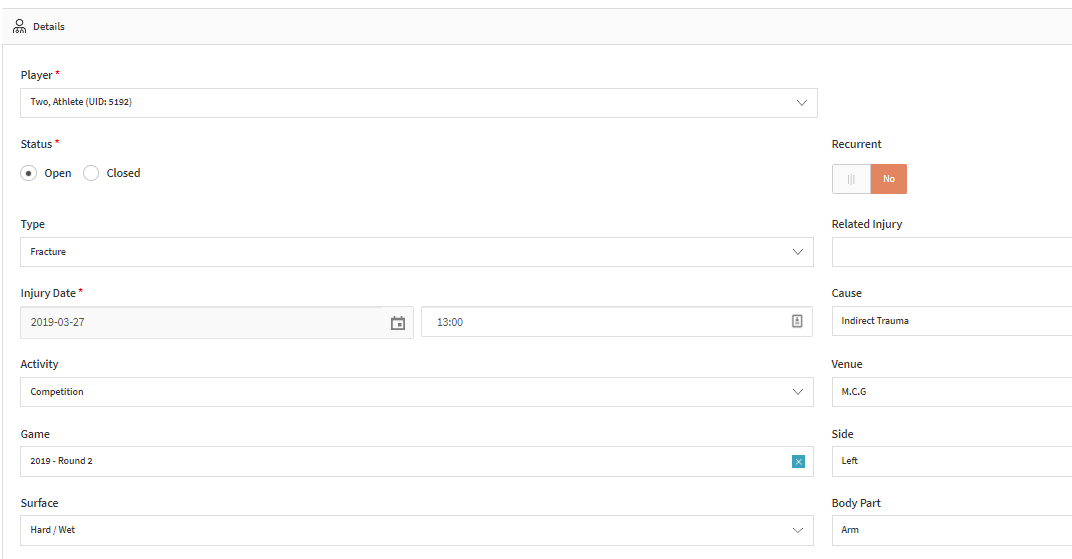Open the Injury Date calendar picker icon

[x=398, y=323]
